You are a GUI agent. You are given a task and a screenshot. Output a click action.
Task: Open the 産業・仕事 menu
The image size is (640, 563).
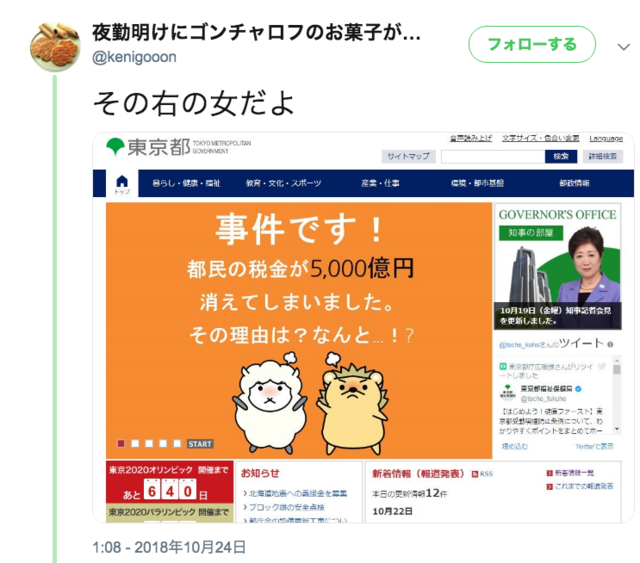click(x=380, y=183)
